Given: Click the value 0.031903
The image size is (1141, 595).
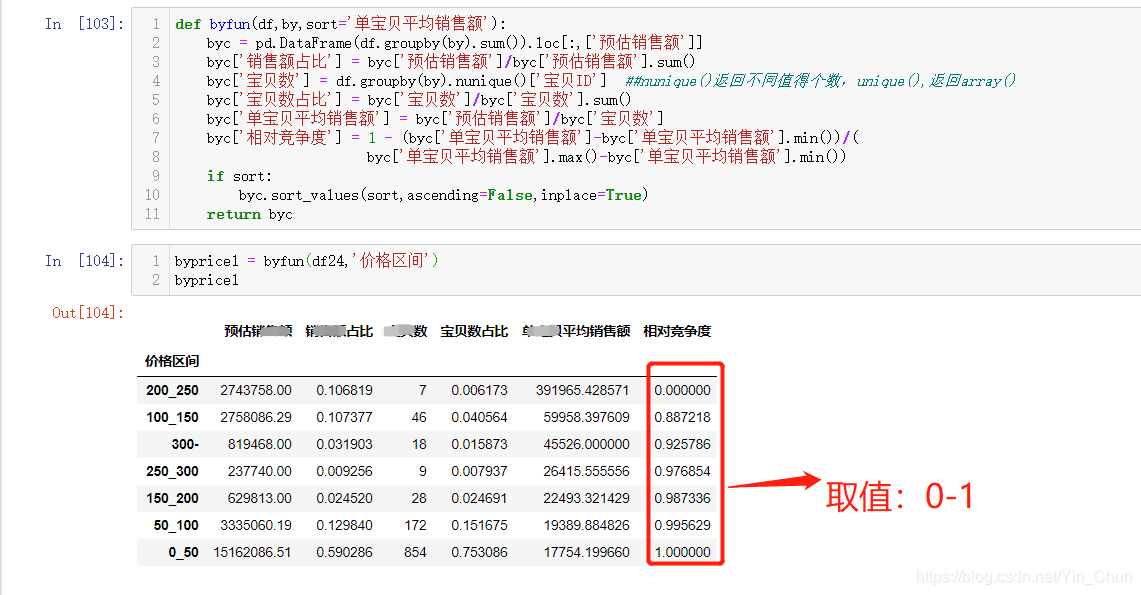Looking at the screenshot, I should click(344, 444).
